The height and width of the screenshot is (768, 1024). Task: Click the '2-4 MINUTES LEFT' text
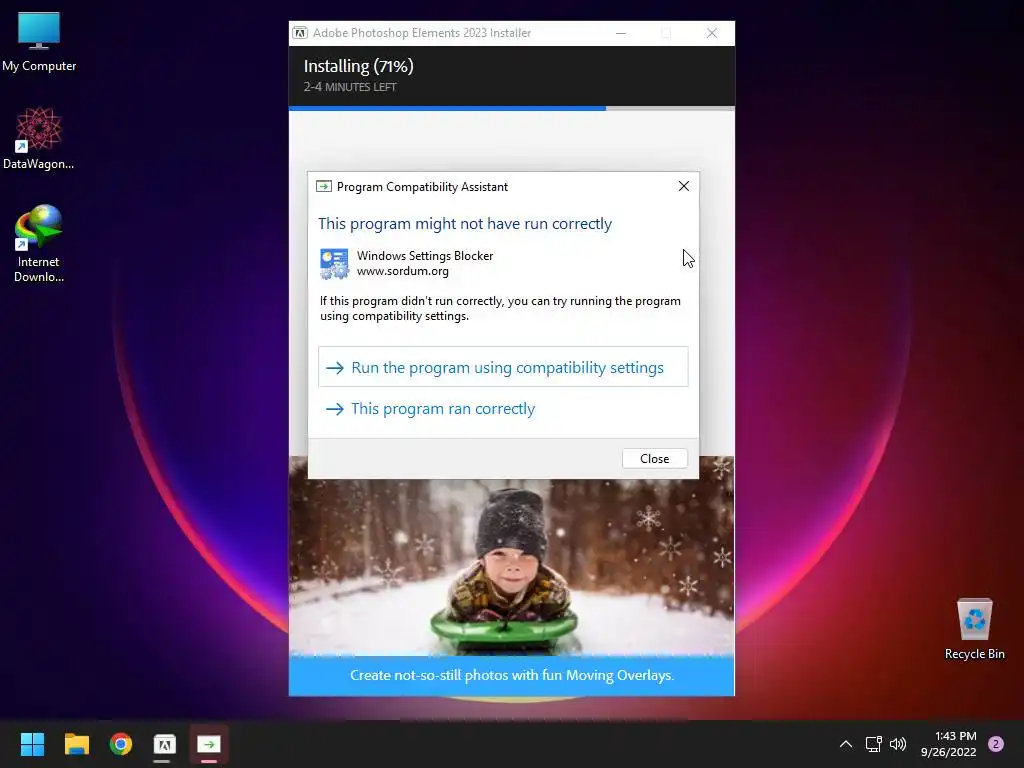click(x=350, y=87)
